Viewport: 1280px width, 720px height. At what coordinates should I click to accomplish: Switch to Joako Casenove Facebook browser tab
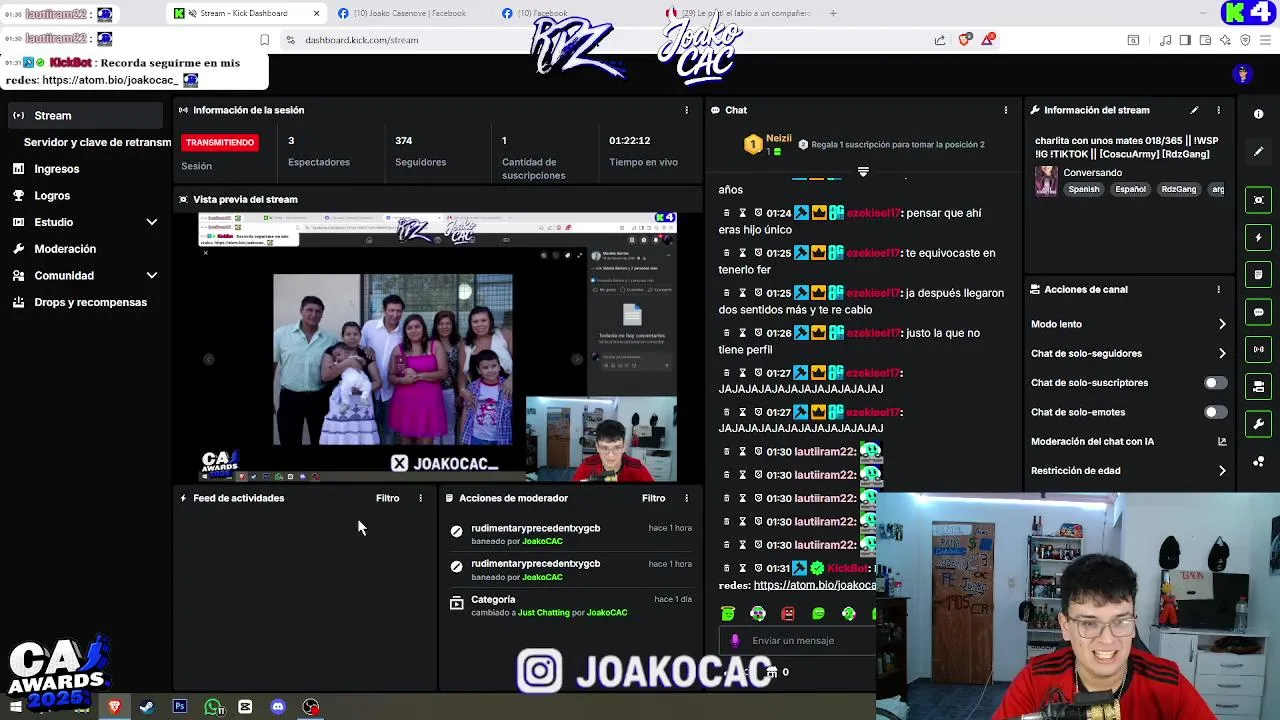click(407, 13)
